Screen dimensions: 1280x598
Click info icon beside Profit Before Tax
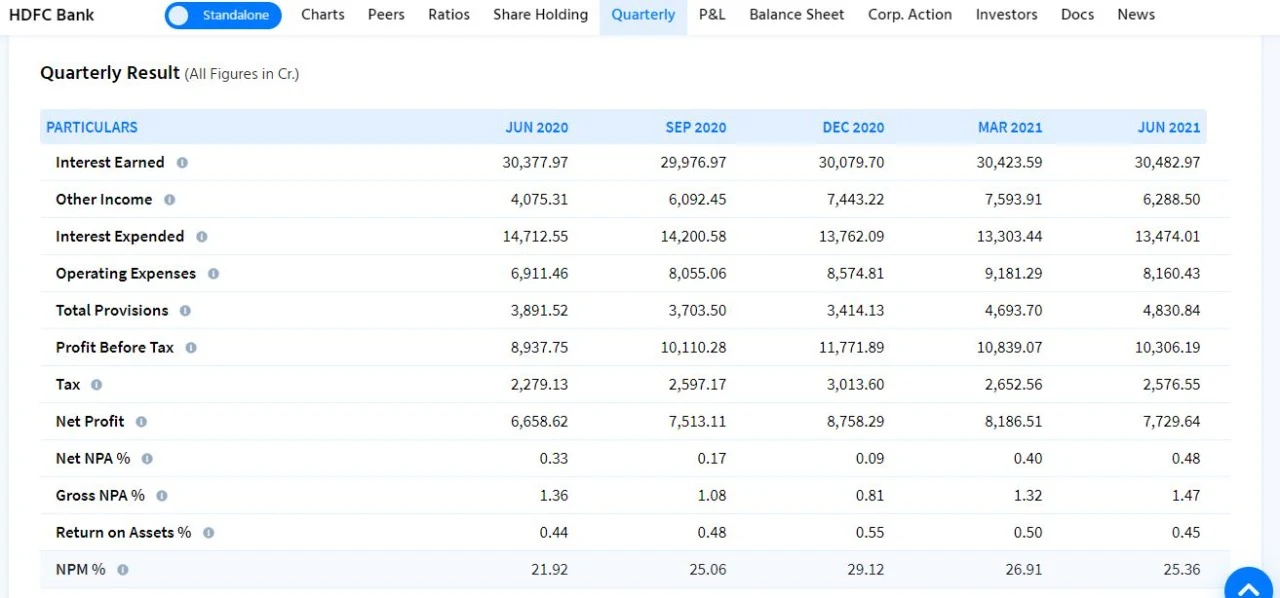coord(190,348)
